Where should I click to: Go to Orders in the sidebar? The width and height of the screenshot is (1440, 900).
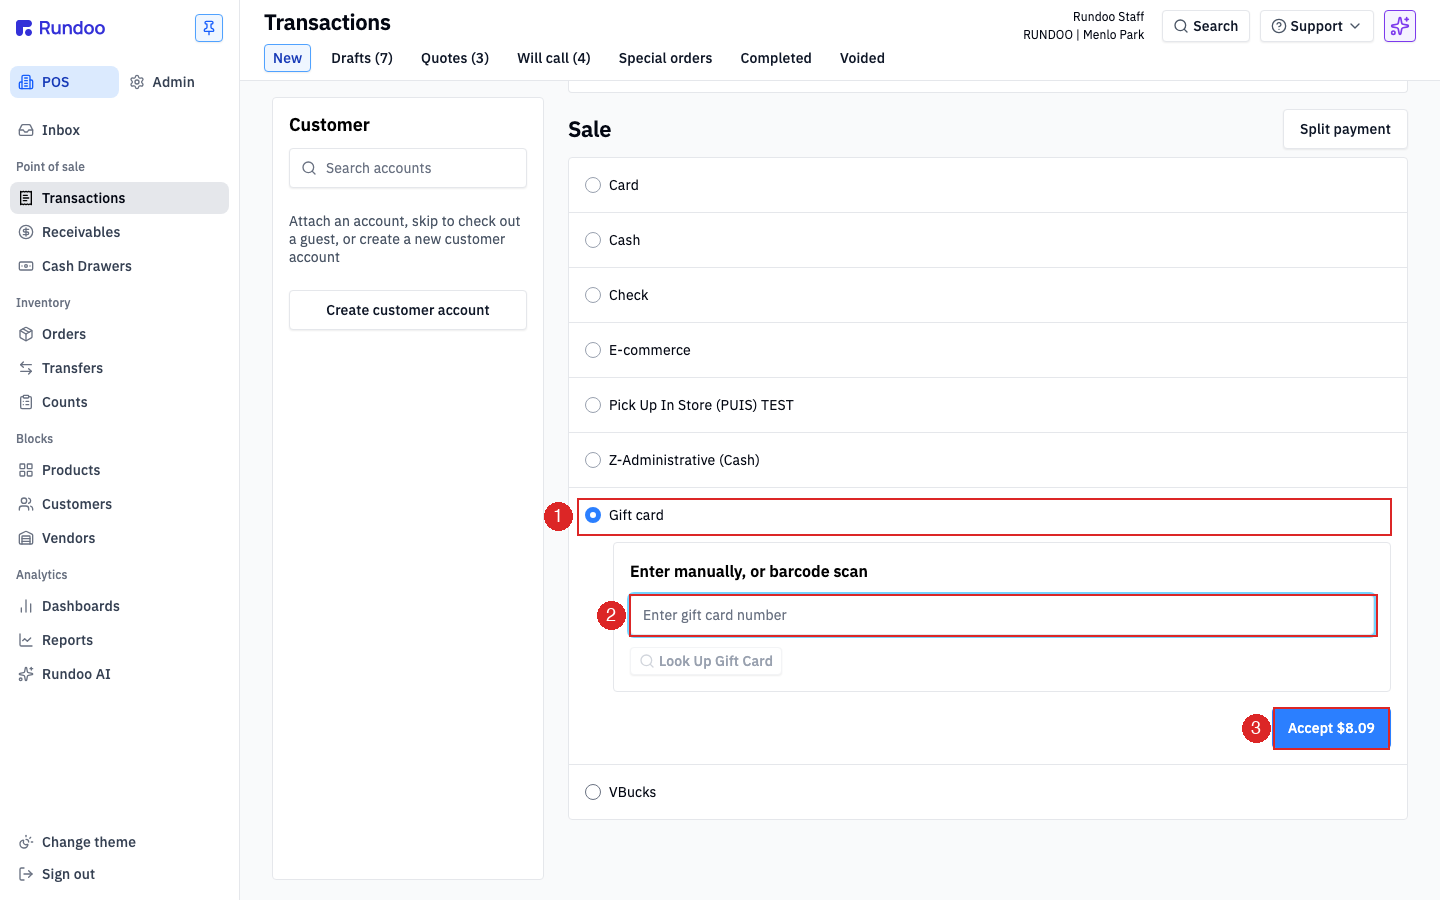(119, 334)
